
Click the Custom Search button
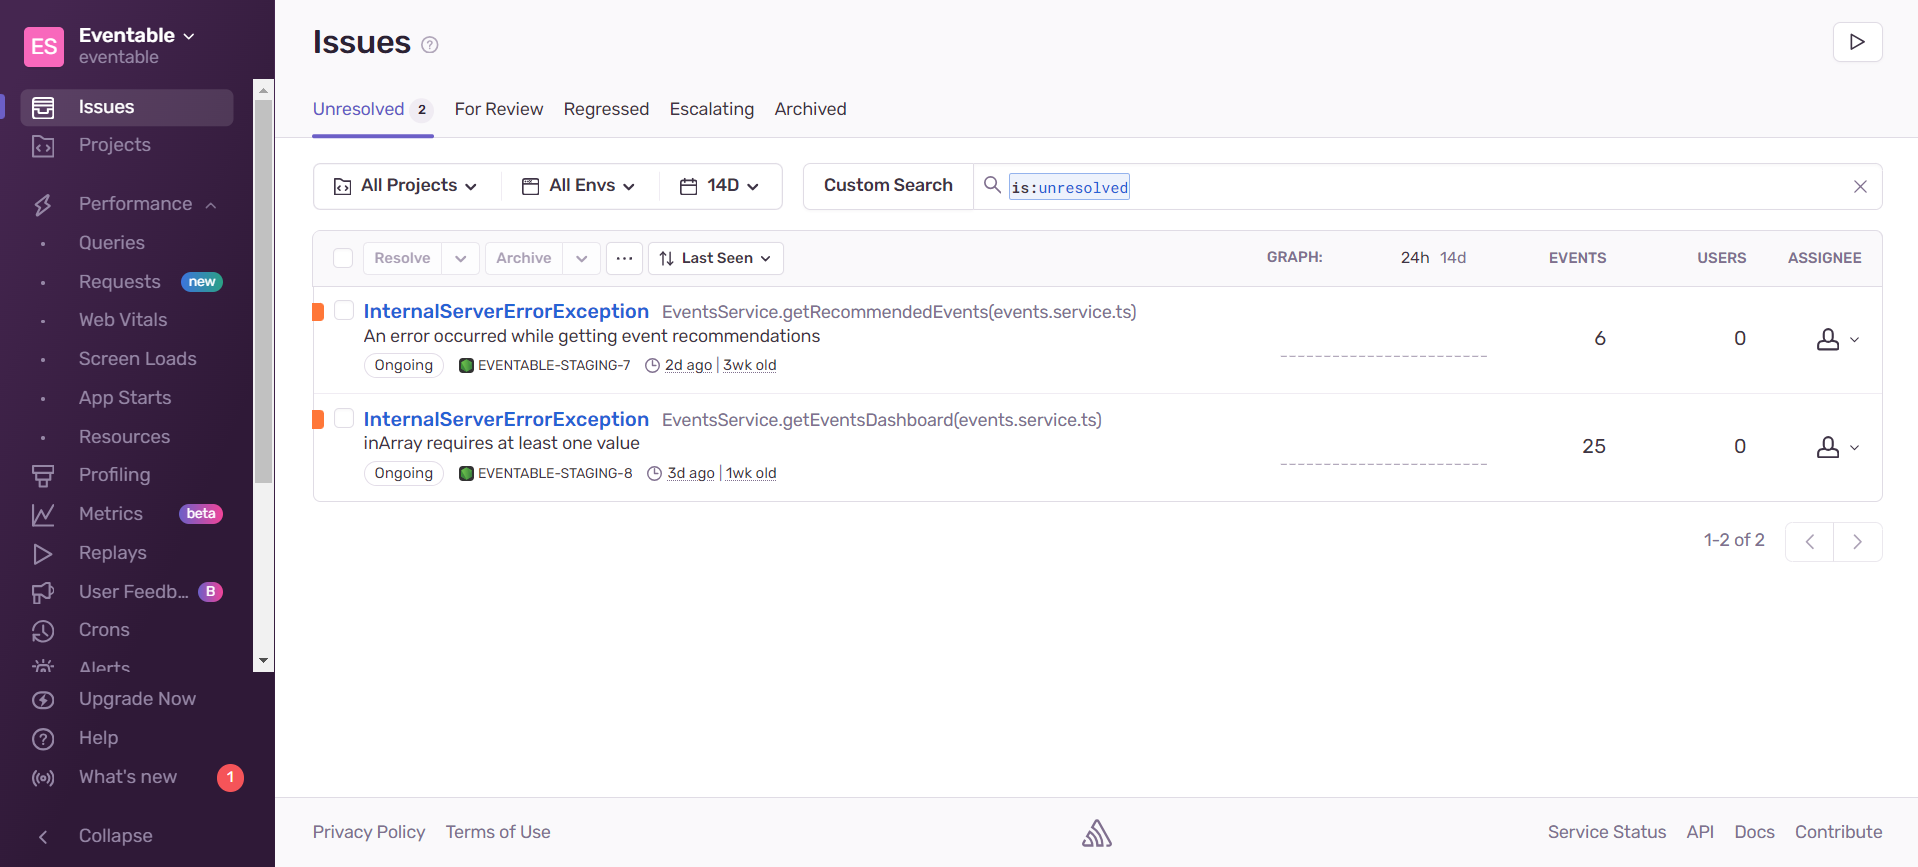(888, 186)
